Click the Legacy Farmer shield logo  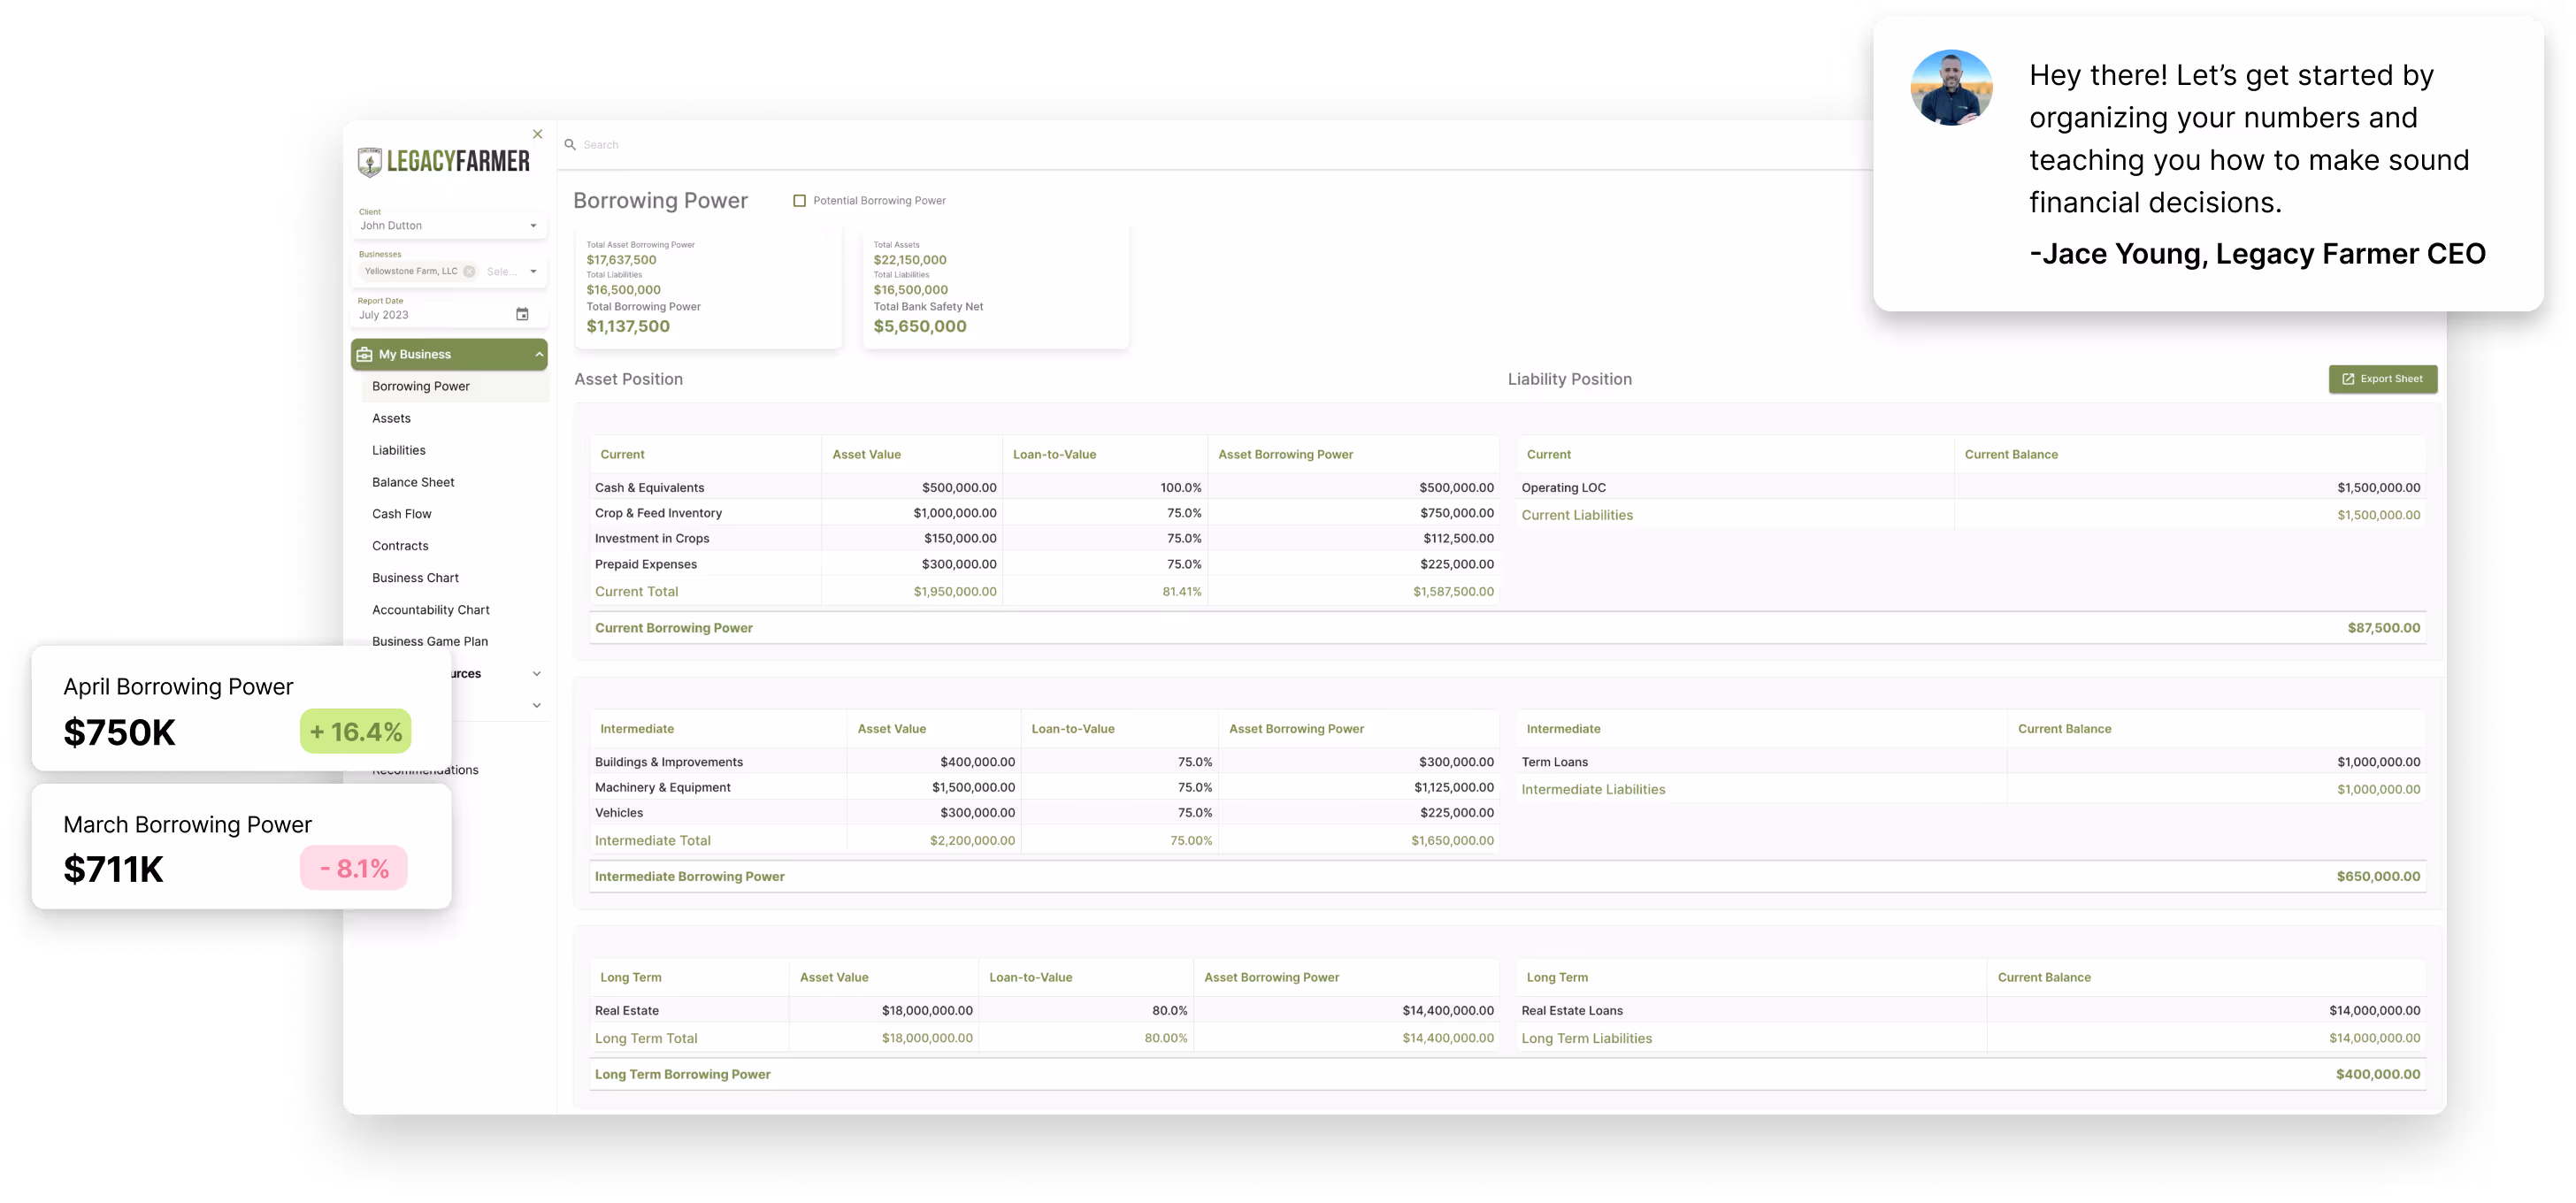[x=370, y=162]
